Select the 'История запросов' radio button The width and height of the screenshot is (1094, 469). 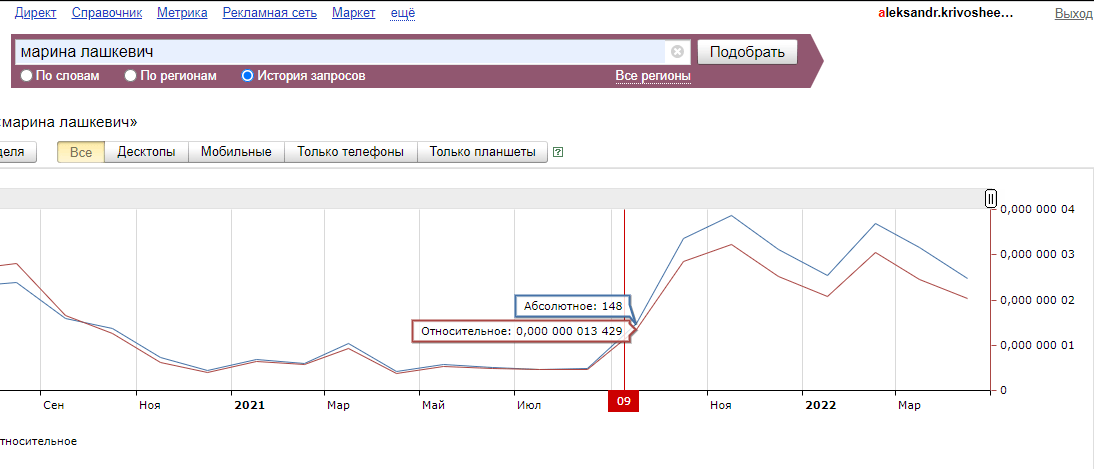pyautogui.click(x=247, y=75)
